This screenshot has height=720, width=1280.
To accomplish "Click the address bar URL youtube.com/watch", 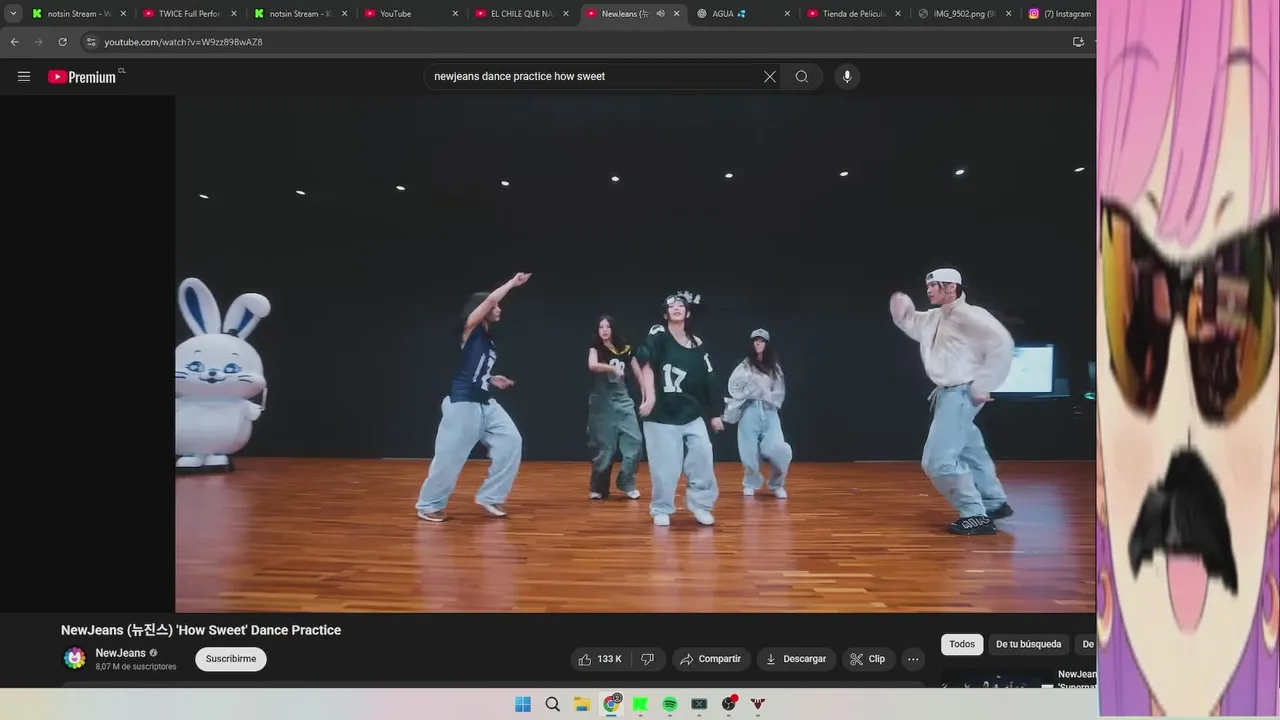I will 184,42.
